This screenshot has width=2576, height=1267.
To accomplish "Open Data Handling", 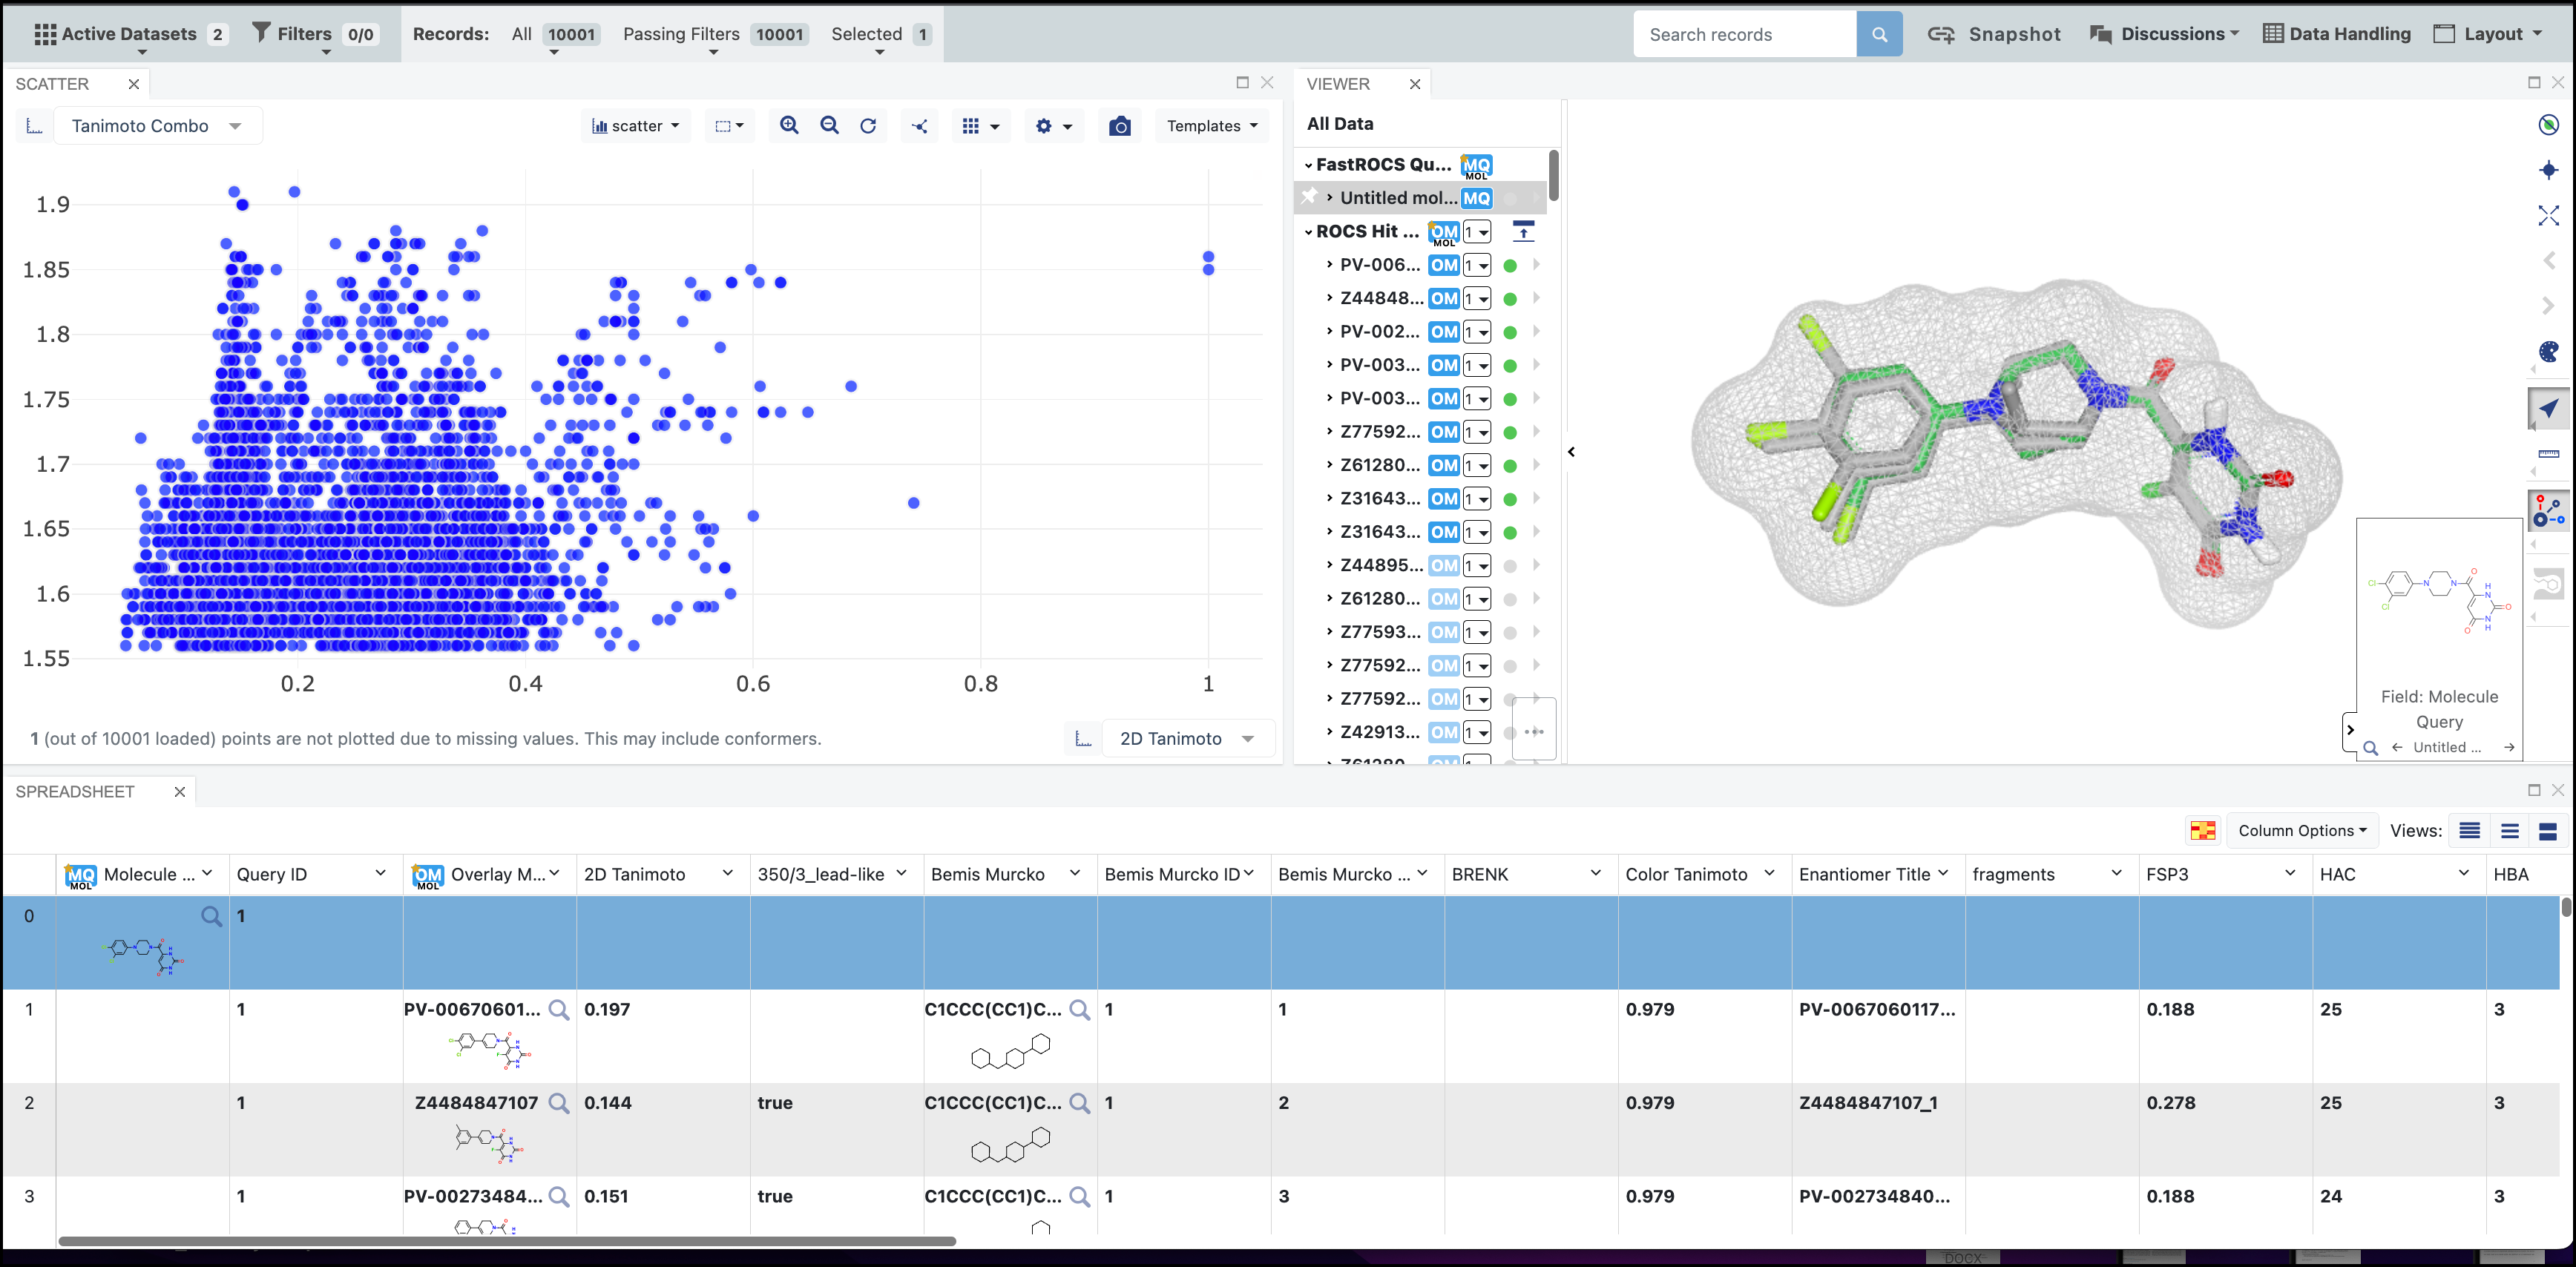I will (x=2337, y=34).
